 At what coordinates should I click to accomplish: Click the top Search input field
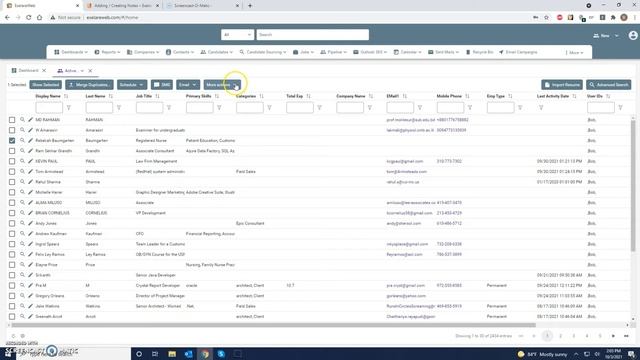313,35
